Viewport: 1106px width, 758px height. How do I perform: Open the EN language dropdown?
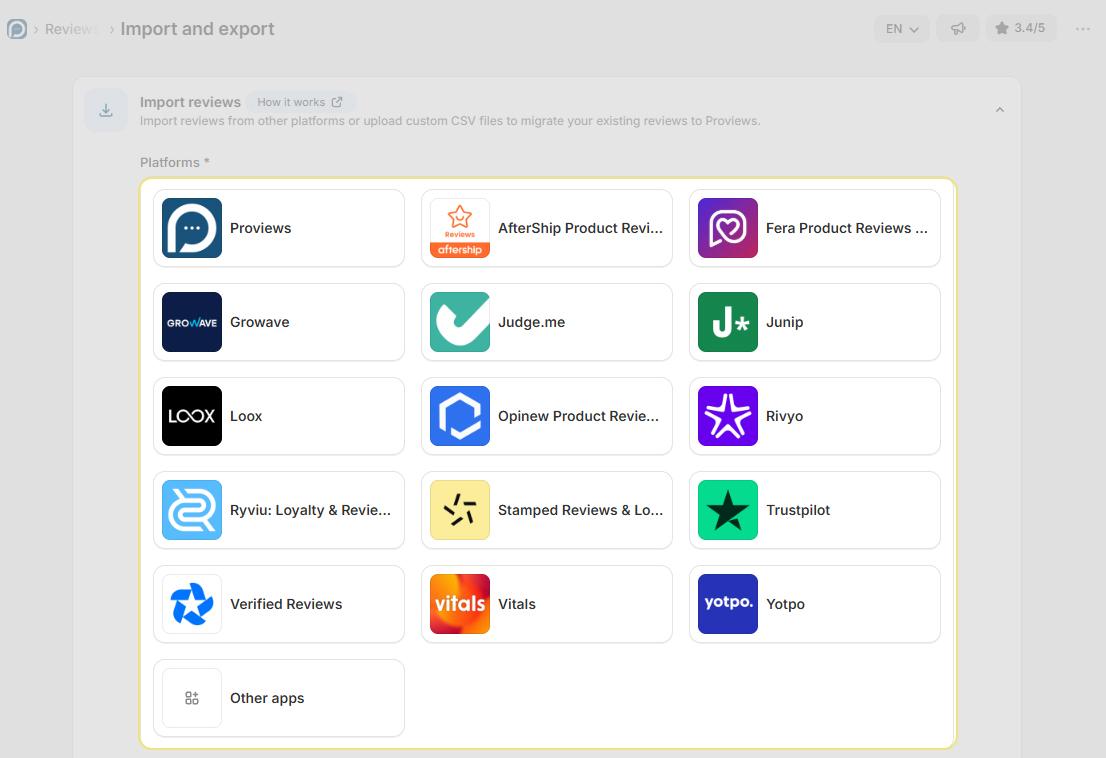click(x=901, y=29)
